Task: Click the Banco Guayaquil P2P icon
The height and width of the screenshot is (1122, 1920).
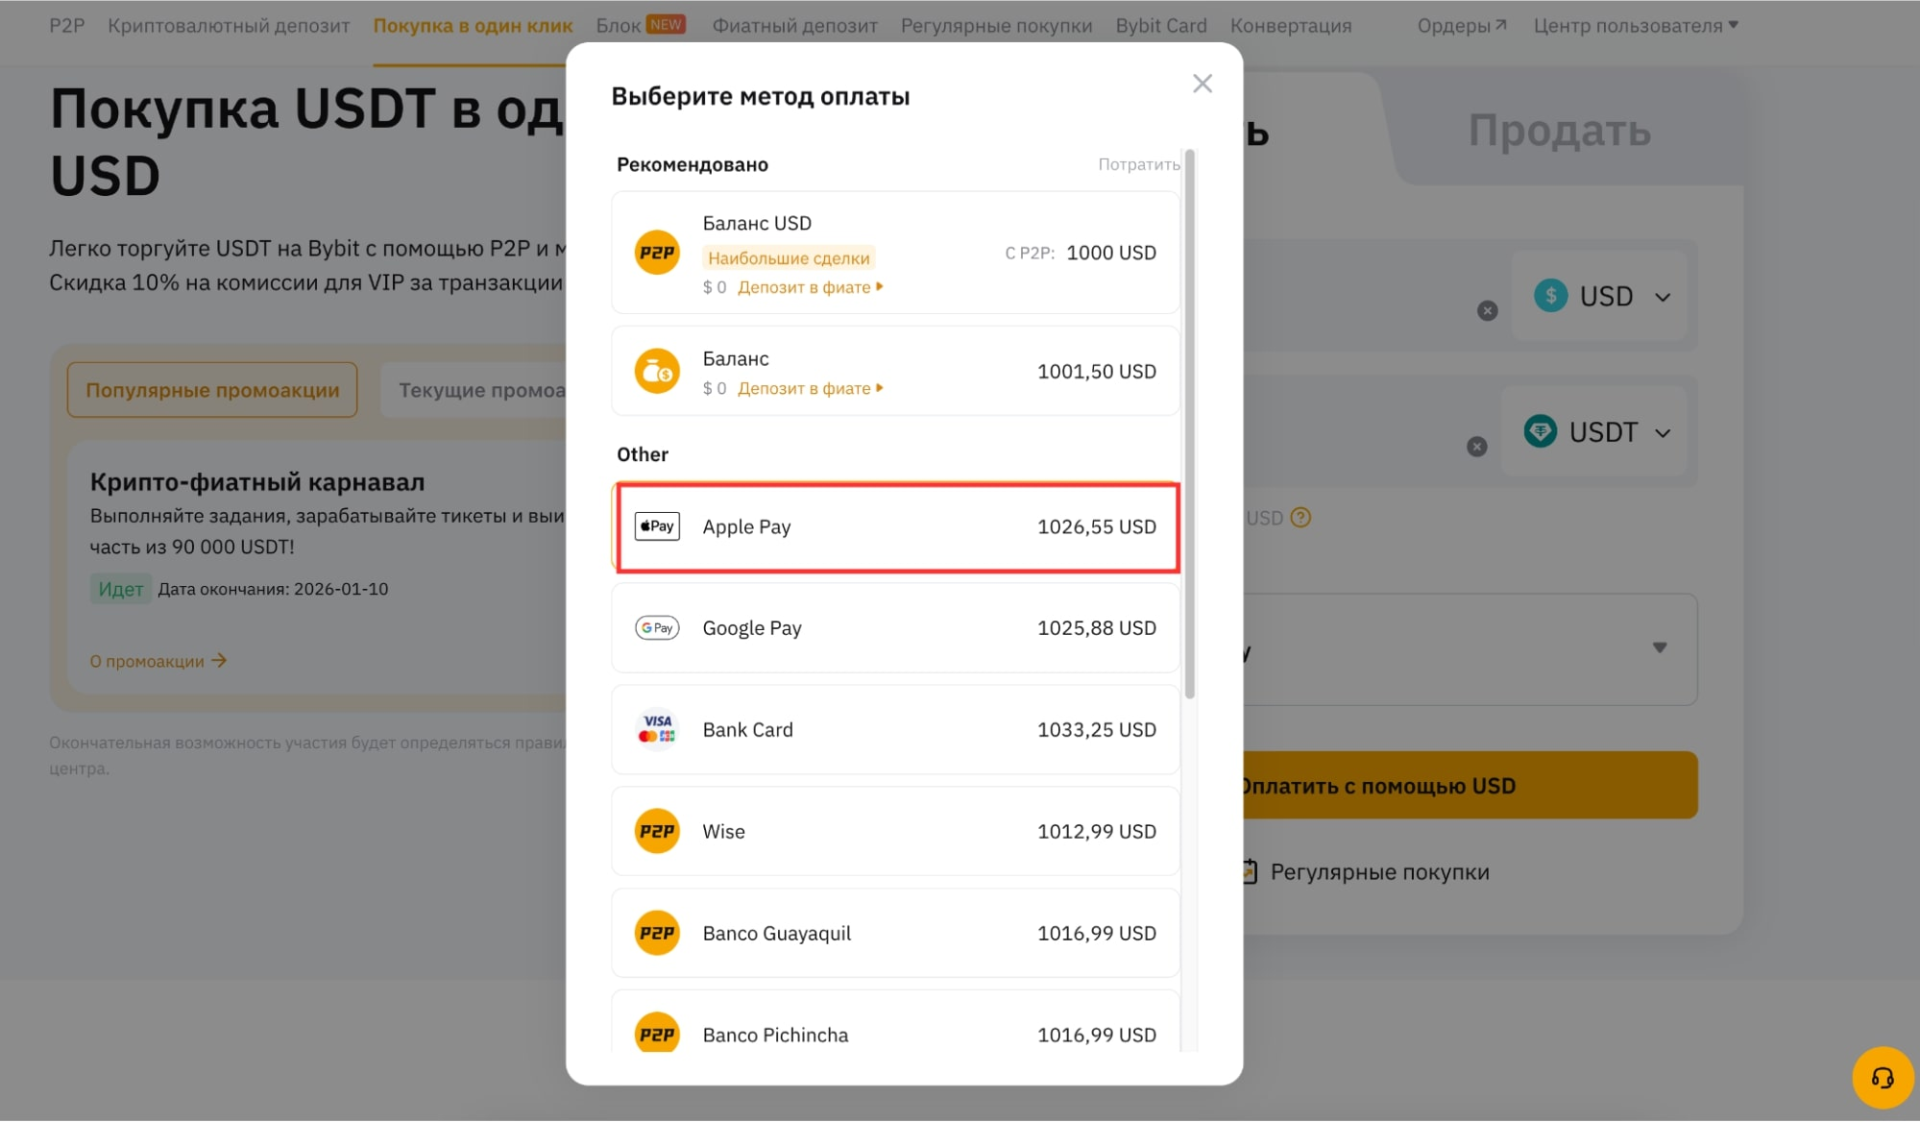Action: pos(657,933)
